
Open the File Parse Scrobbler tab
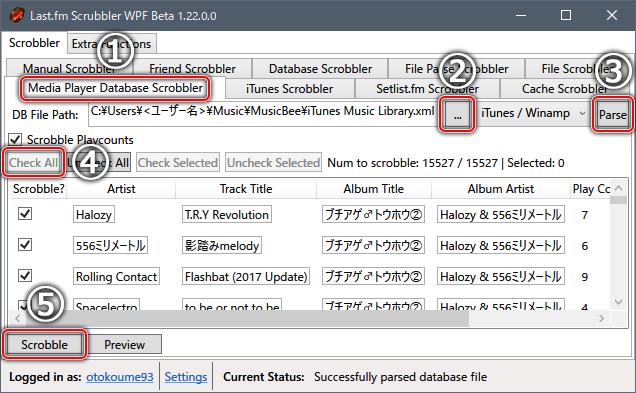[456, 69]
